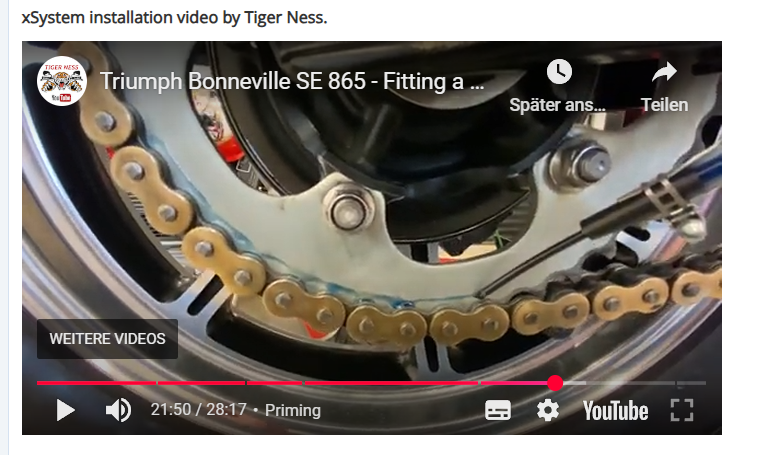Share the video using the Teilen arrow
Screen dimensions: 765x455
coord(664,72)
